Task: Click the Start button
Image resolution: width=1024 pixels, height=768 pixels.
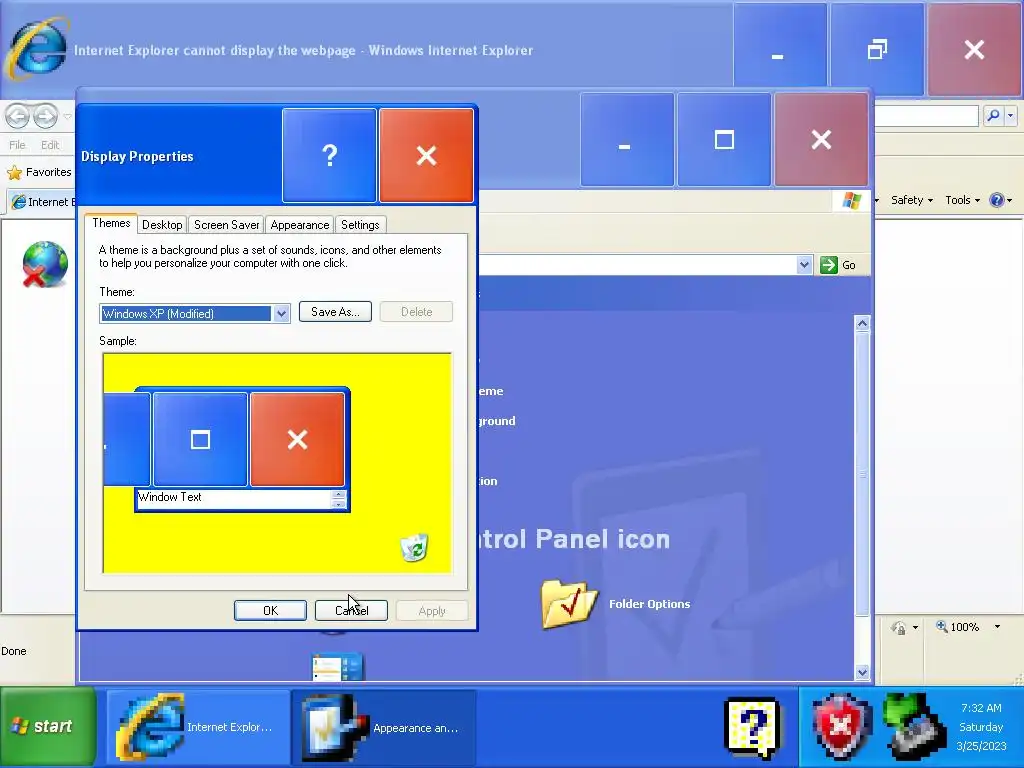Action: coord(48,726)
